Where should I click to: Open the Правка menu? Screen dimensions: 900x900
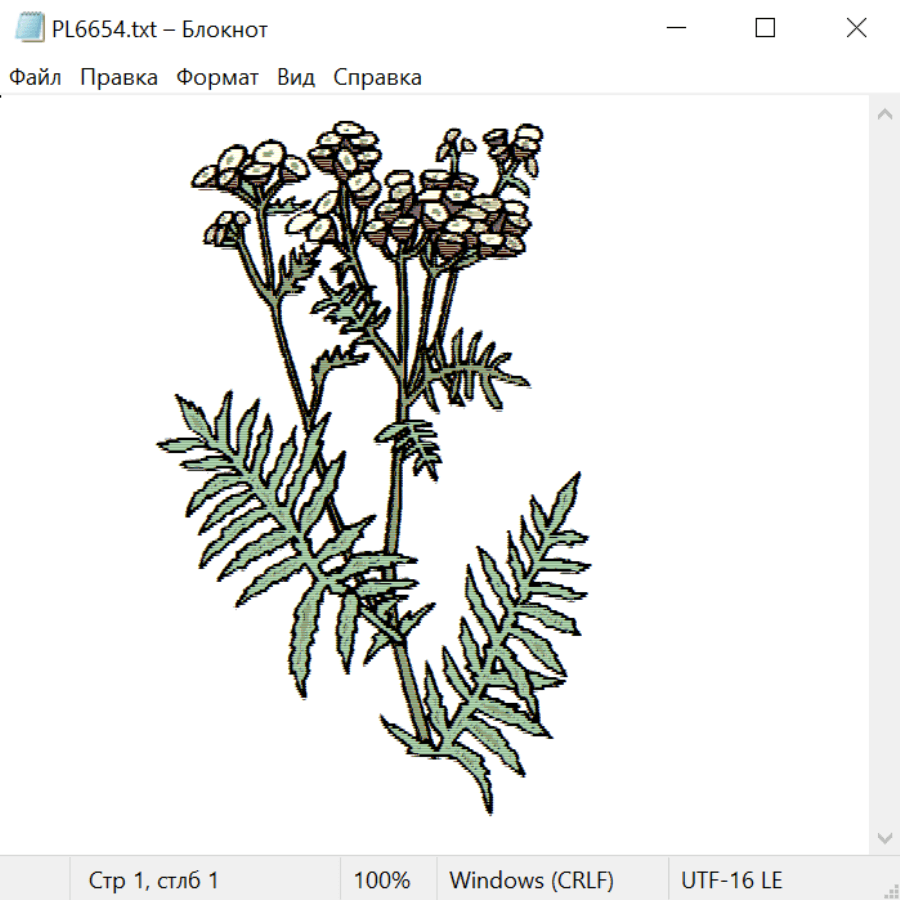(119, 77)
